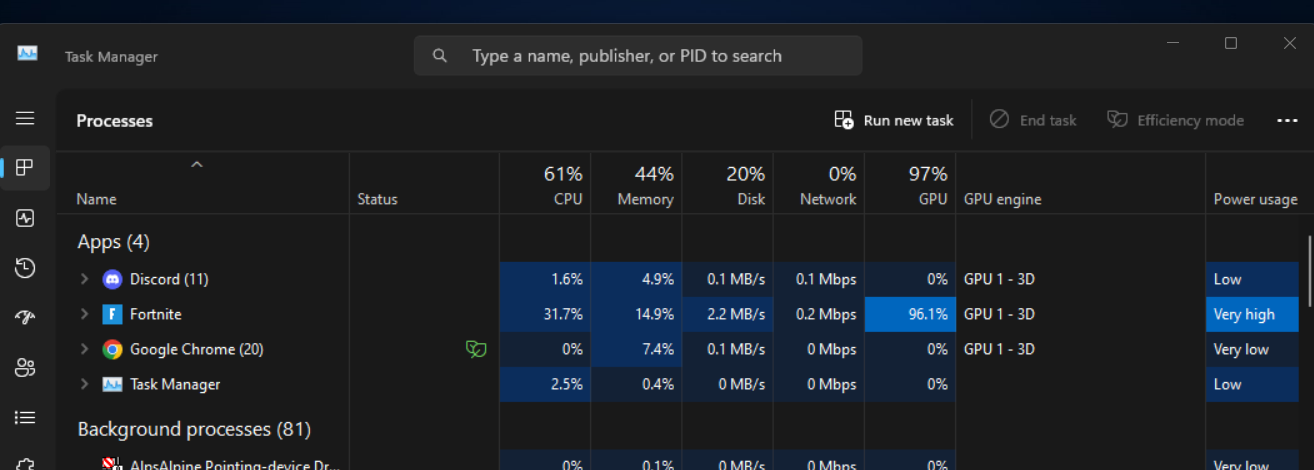Screen dimensions: 1314x470
Task: Expand the Discord (11) process group
Action: coord(85,279)
